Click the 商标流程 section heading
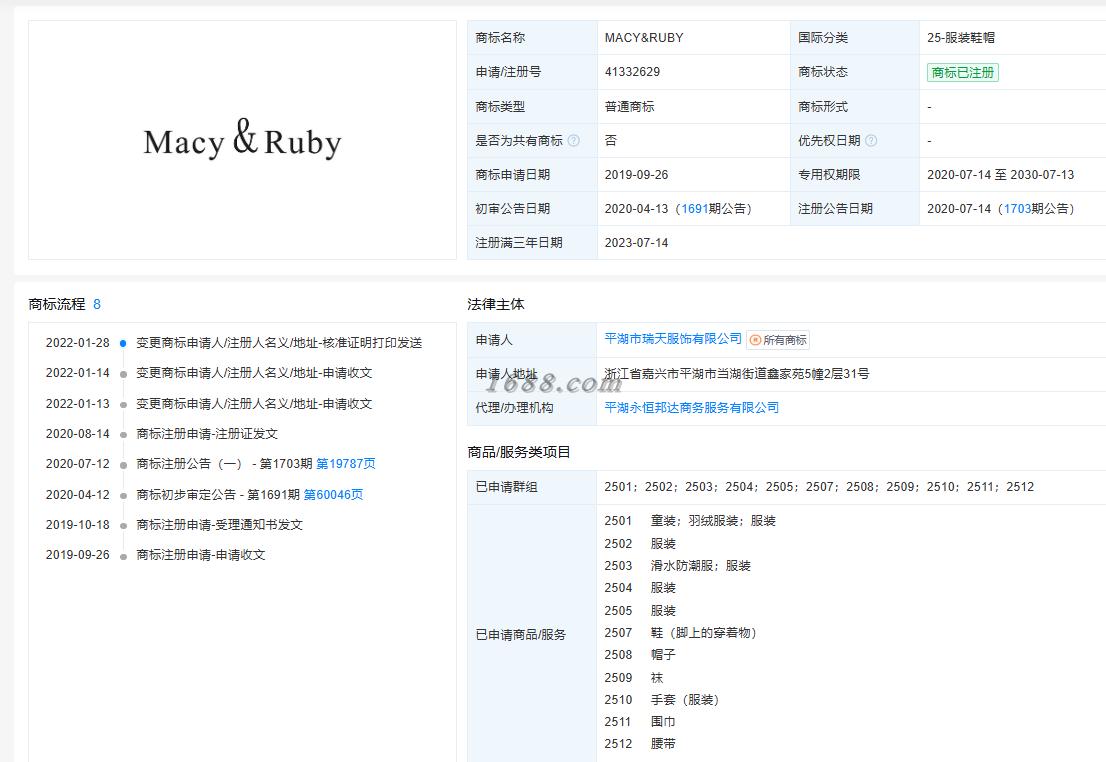Viewport: 1106px width, 762px height. (56, 304)
